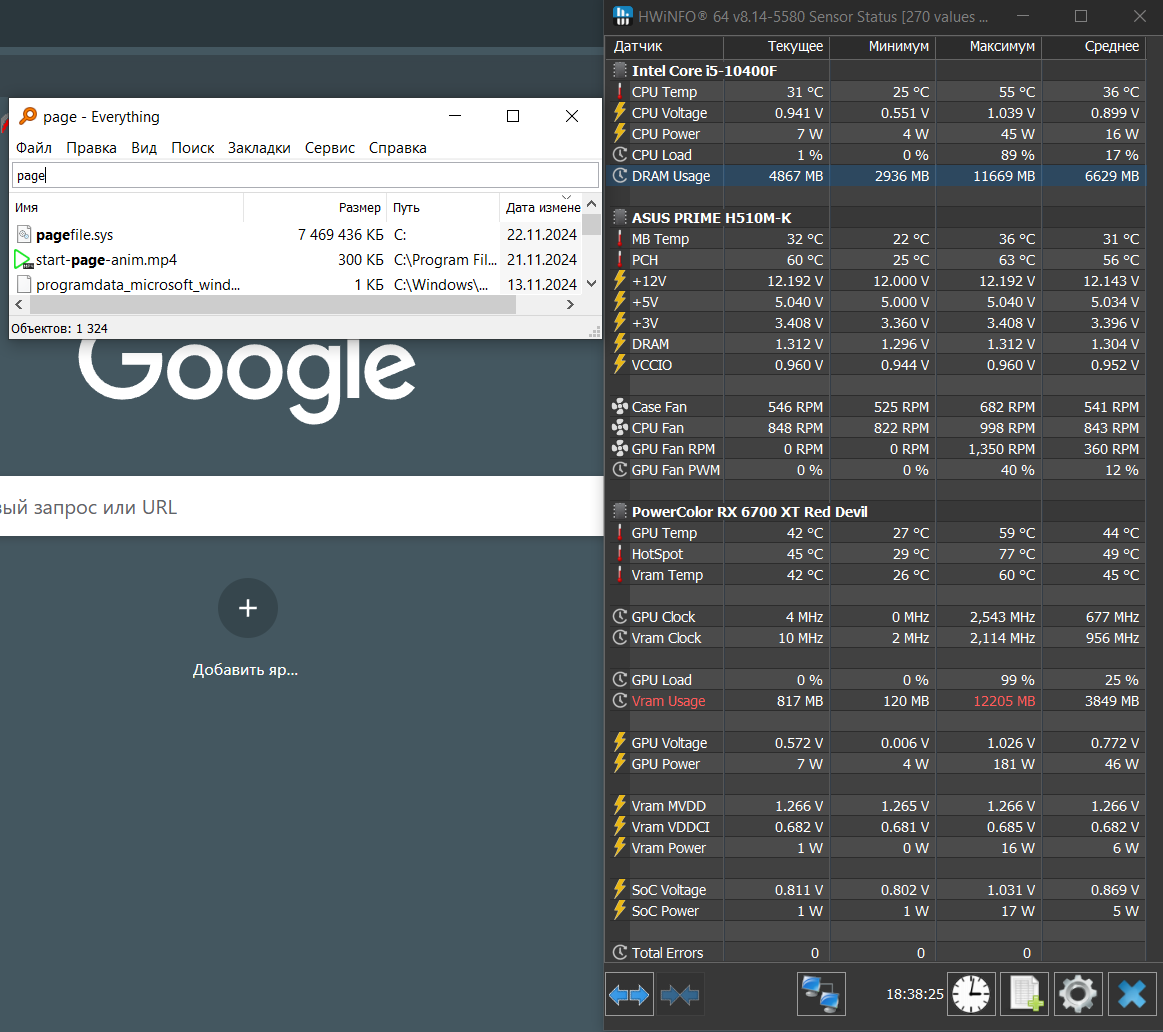Screen dimensions: 1163x1032
Task: Open the Поиск menu in Everything
Action: [x=193, y=148]
